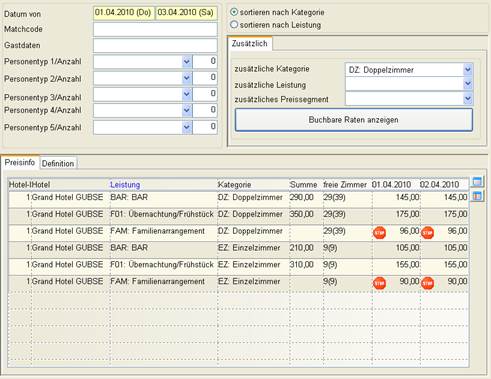Open the Personentyp 4 dropdown
Image resolution: width=491 pixels, height=379 pixels.
(x=187, y=110)
